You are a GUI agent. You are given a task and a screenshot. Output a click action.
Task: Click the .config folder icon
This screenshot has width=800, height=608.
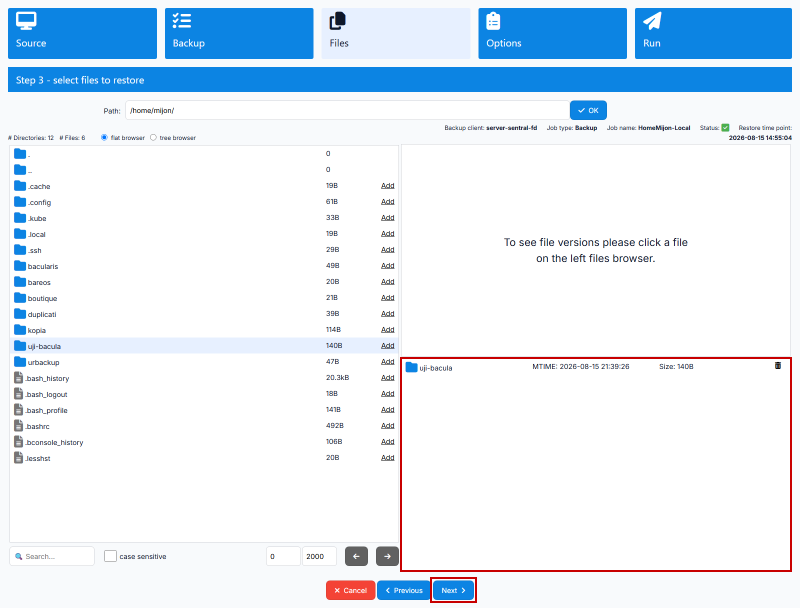[x=20, y=201]
